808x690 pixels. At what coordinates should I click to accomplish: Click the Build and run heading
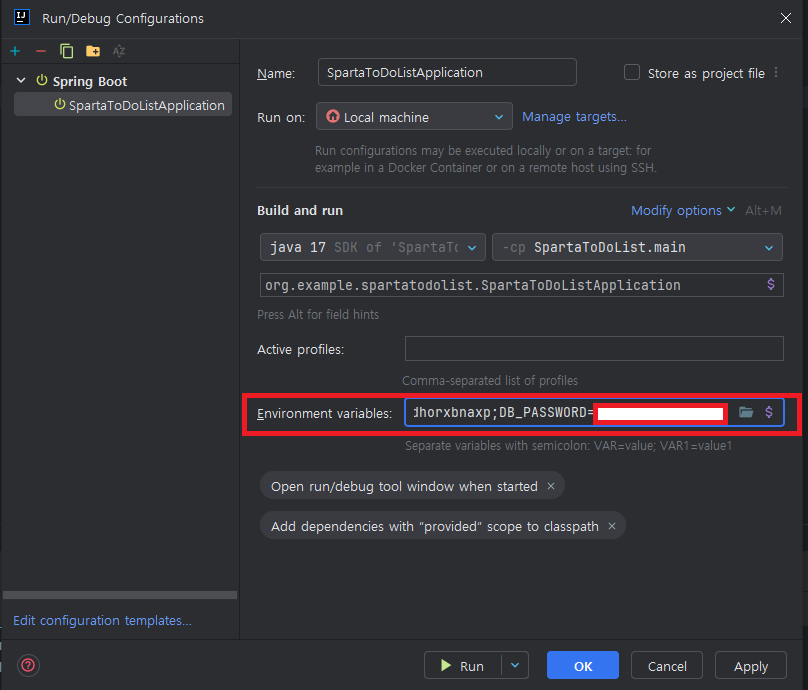click(x=300, y=210)
